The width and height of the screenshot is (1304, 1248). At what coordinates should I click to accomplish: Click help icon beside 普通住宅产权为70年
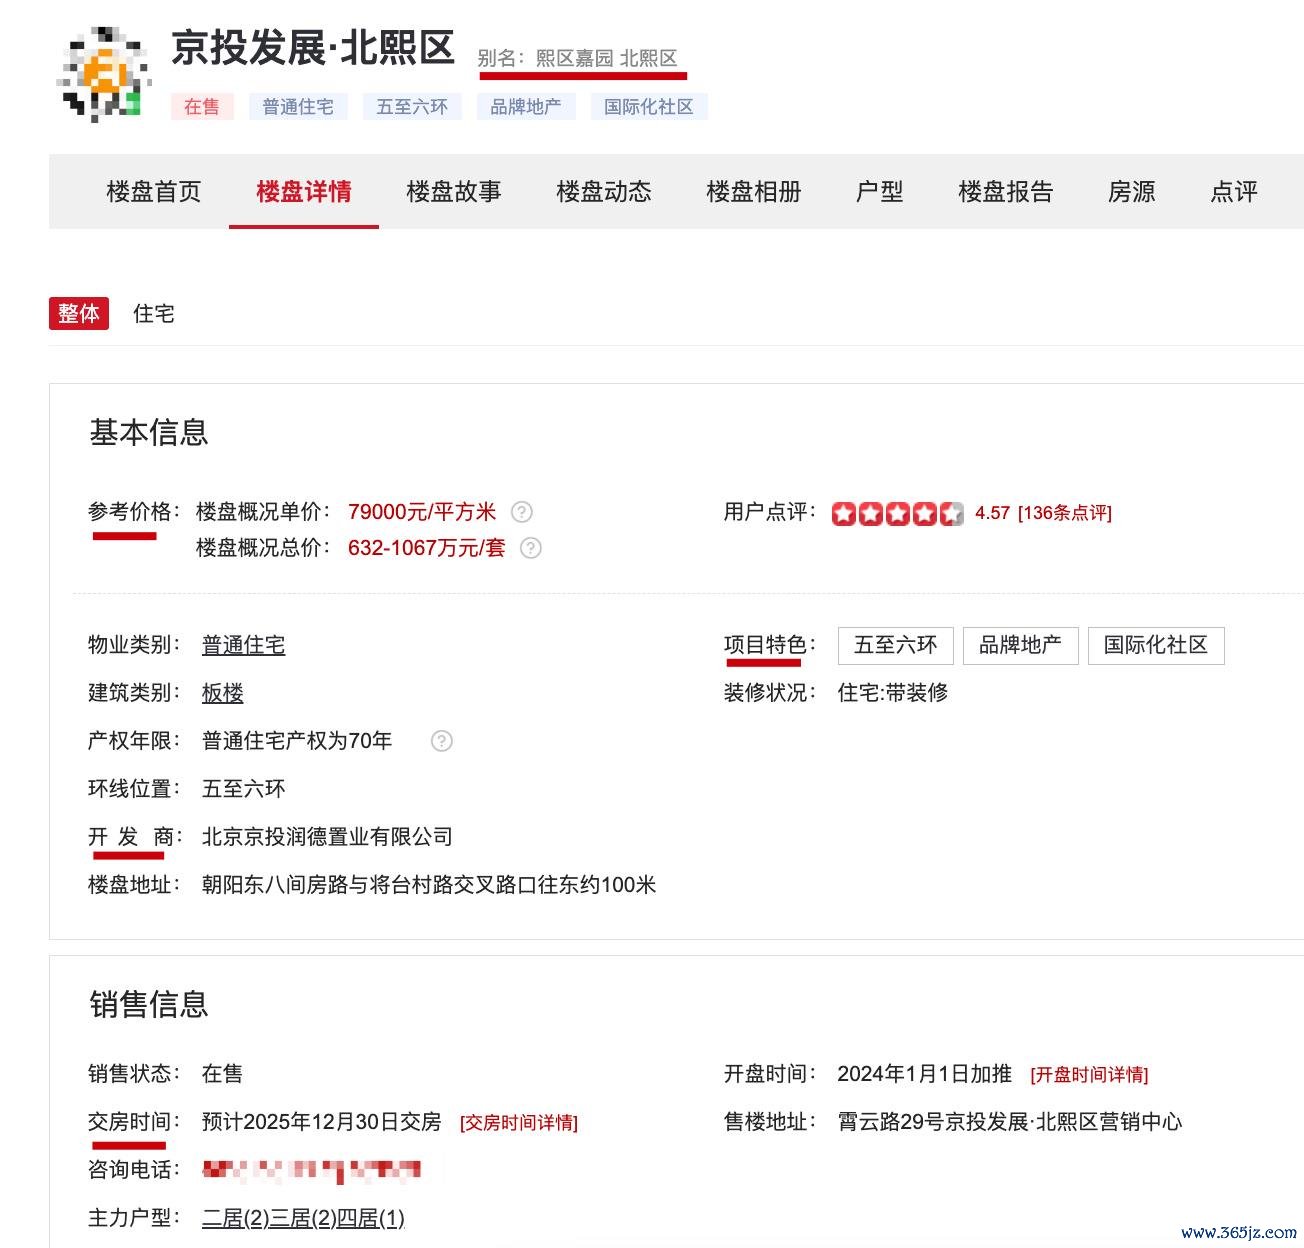(442, 741)
